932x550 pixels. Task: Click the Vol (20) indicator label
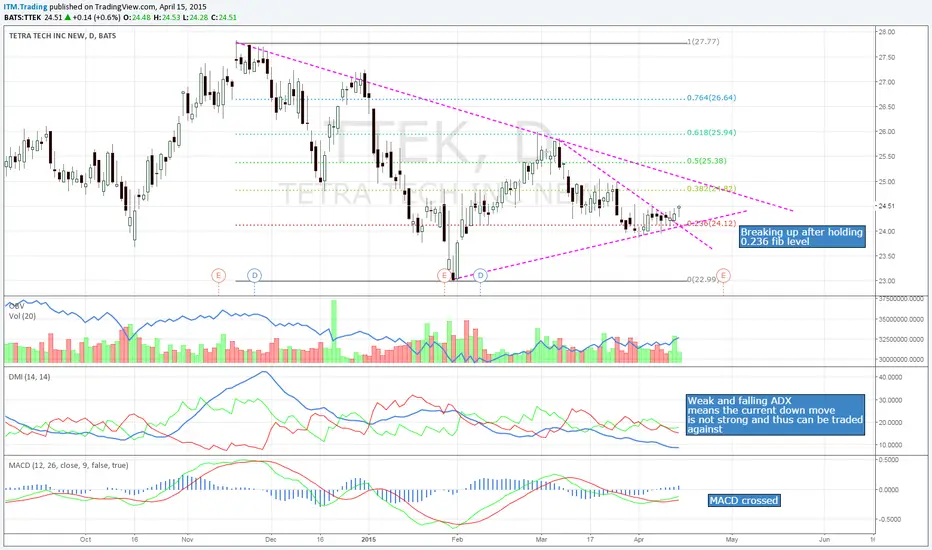(22, 316)
